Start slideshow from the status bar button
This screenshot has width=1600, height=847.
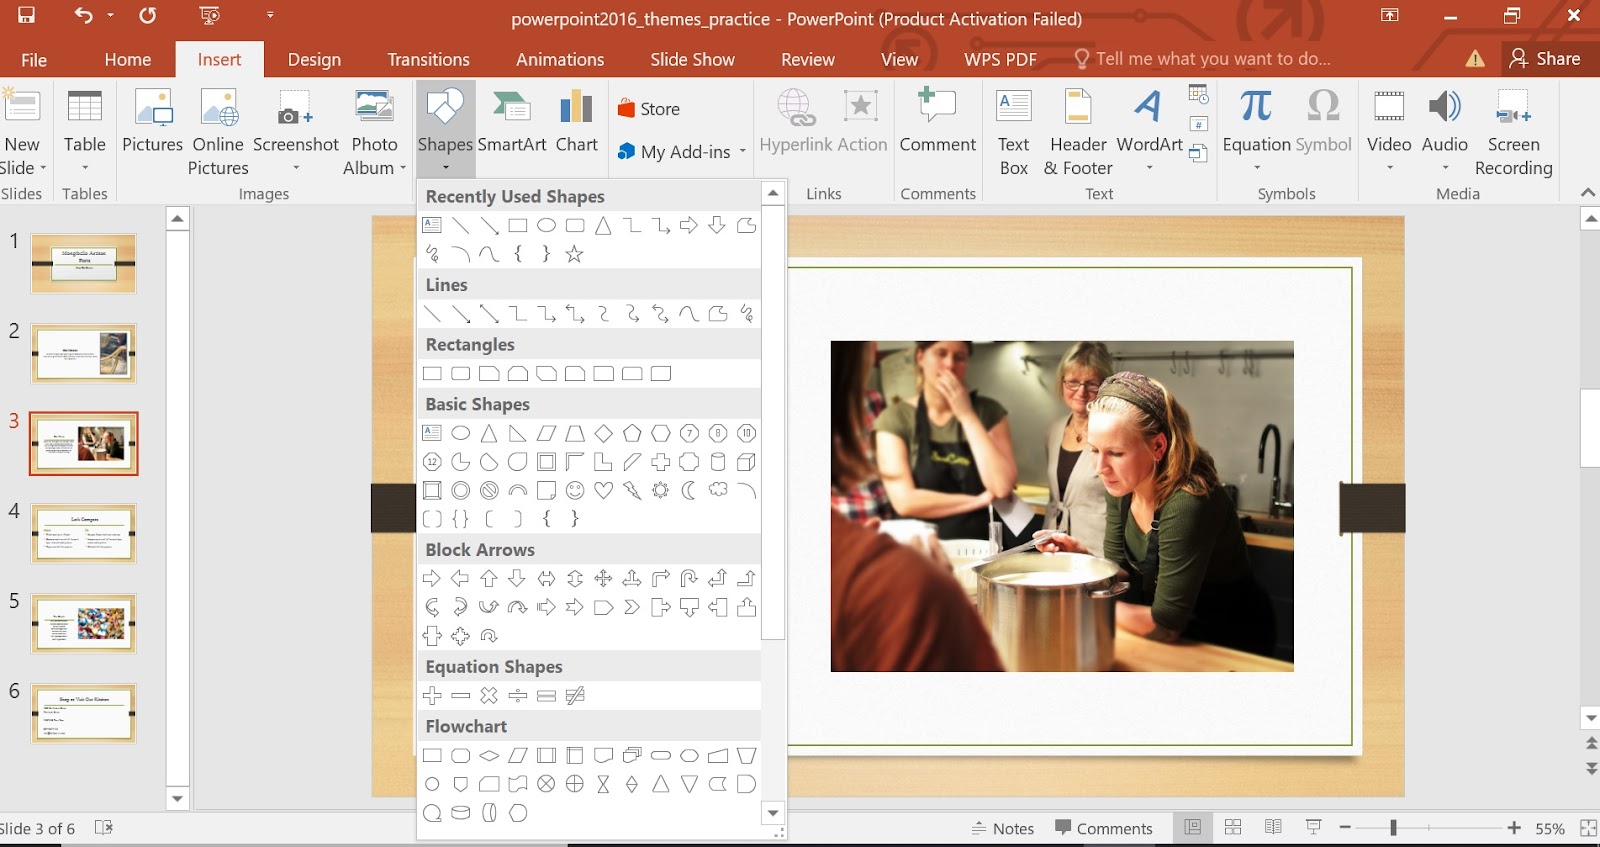(x=1313, y=827)
